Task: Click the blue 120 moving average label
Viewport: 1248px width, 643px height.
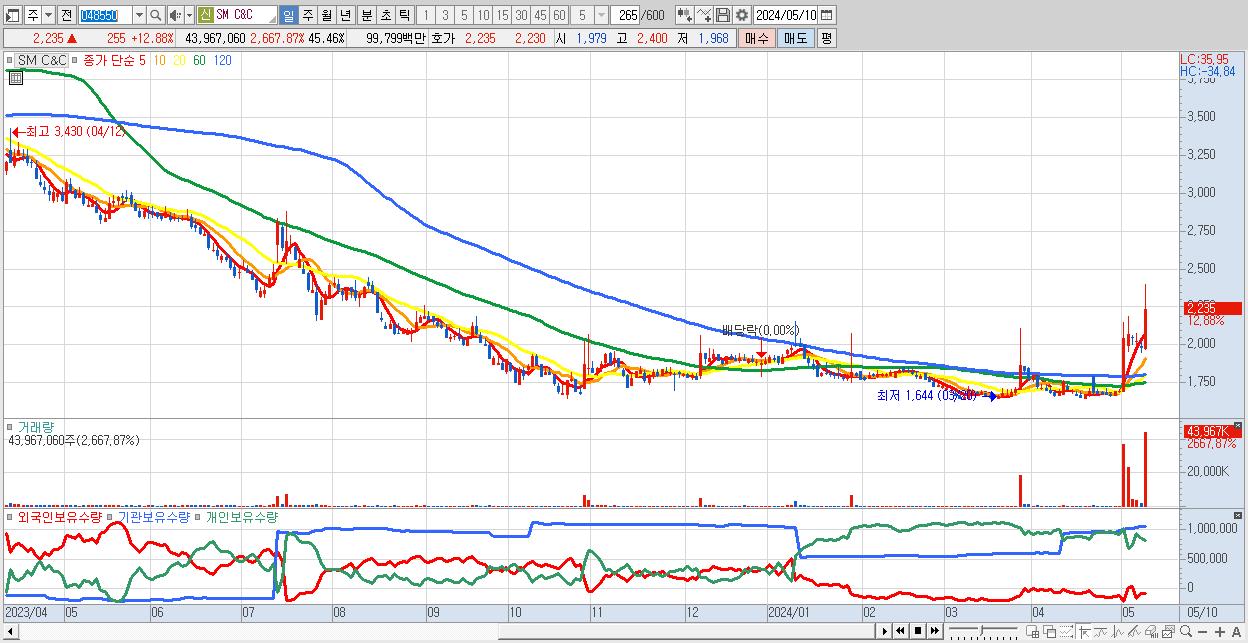Action: [222, 60]
